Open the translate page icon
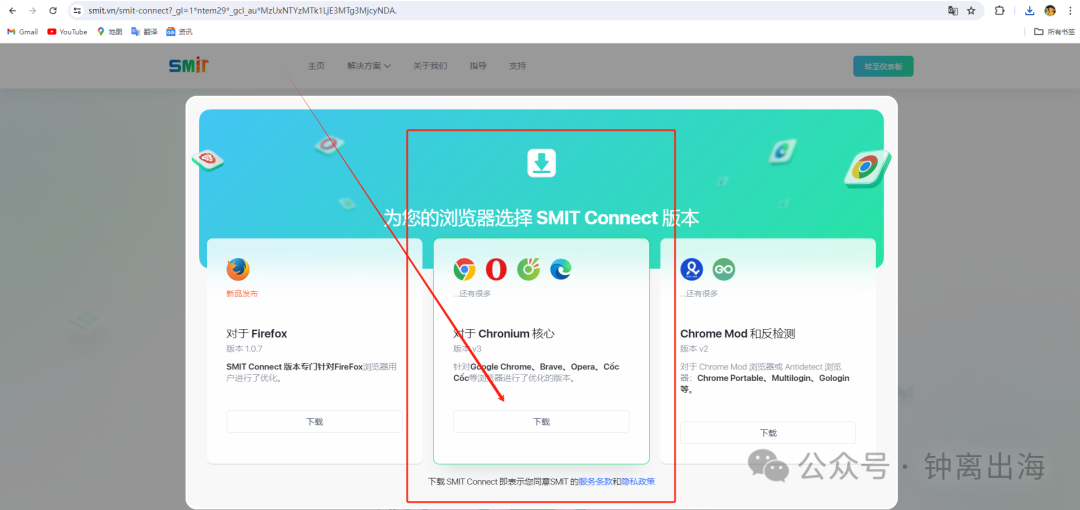This screenshot has width=1080, height=510. (x=953, y=10)
